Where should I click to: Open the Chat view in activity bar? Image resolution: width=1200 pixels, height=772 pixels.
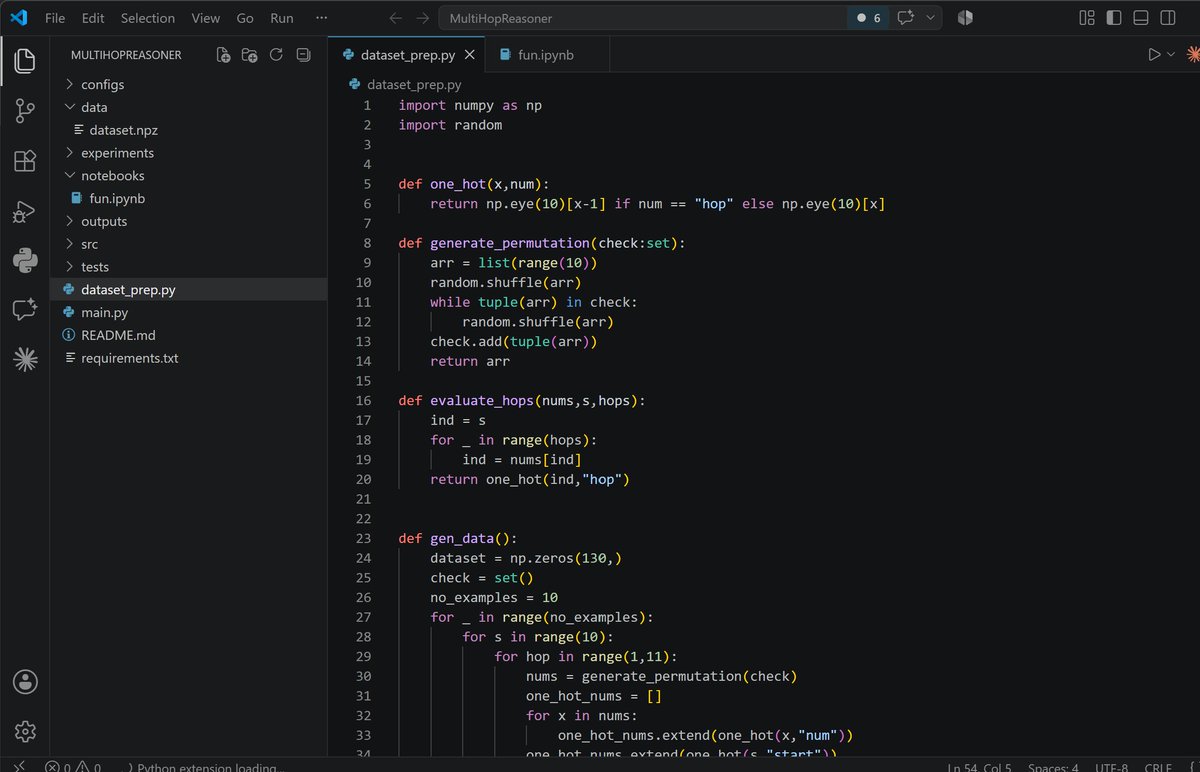[x=25, y=311]
